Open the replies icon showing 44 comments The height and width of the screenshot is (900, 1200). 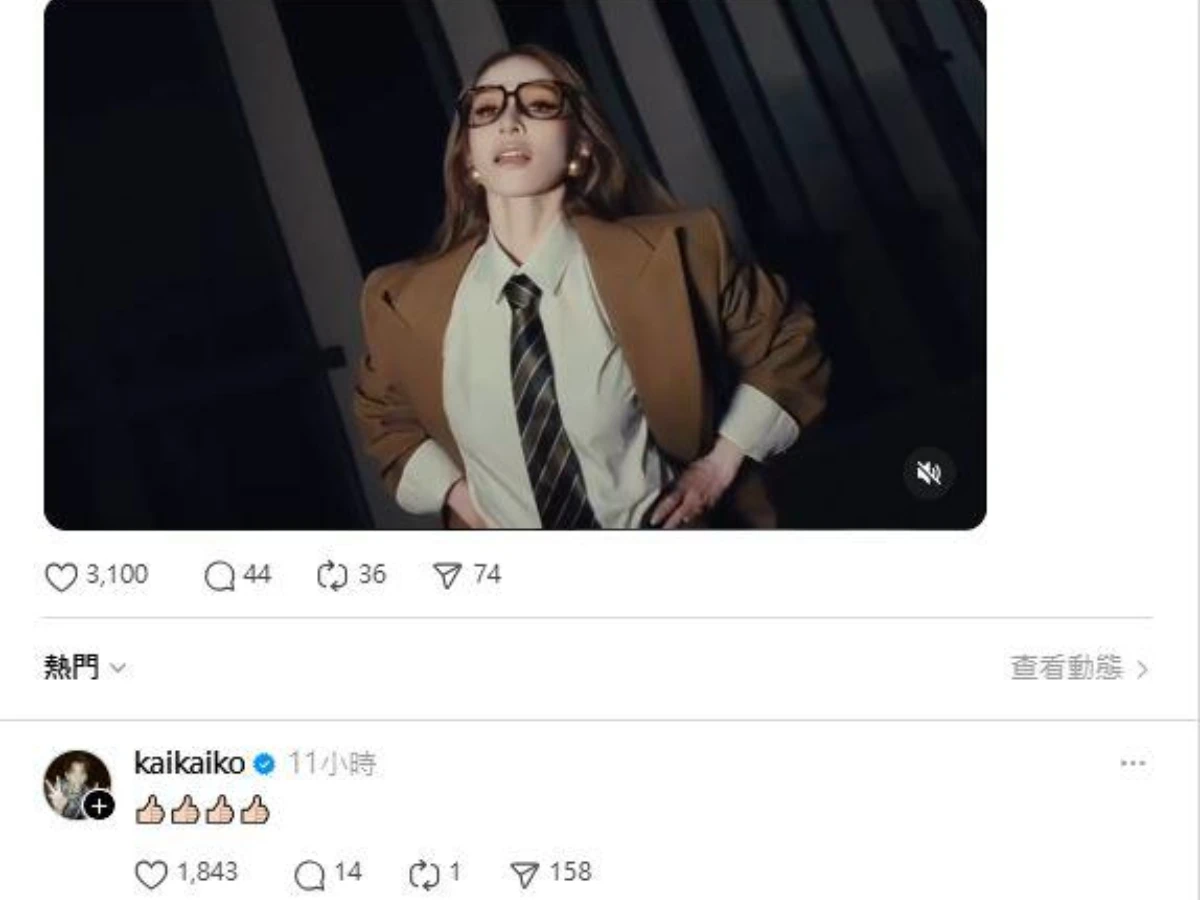(x=219, y=576)
